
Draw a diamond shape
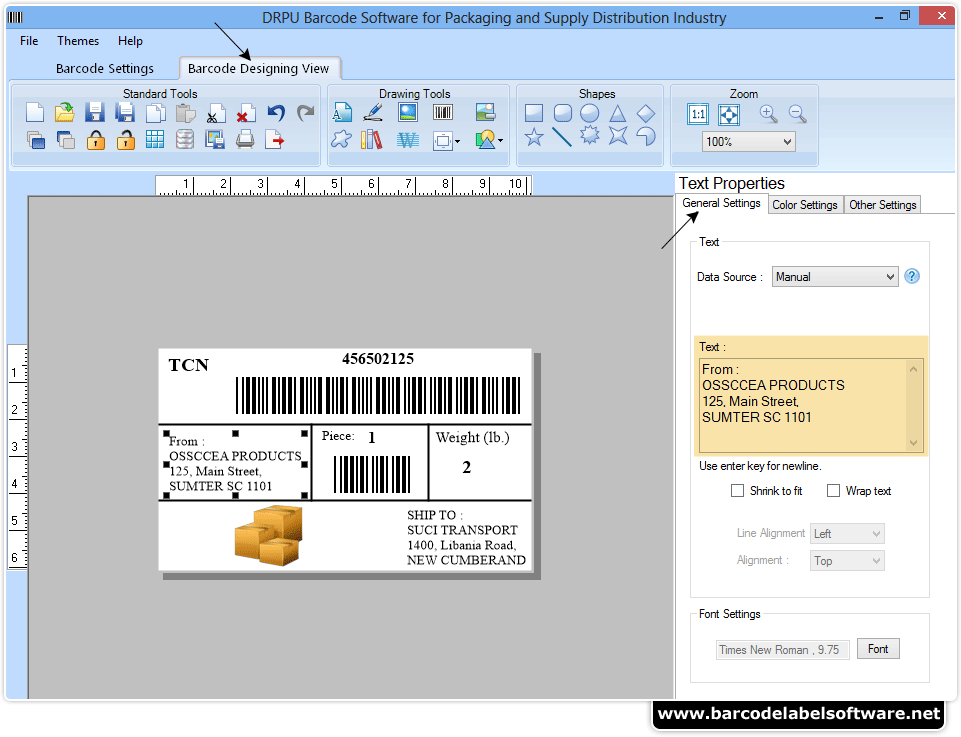coord(646,113)
